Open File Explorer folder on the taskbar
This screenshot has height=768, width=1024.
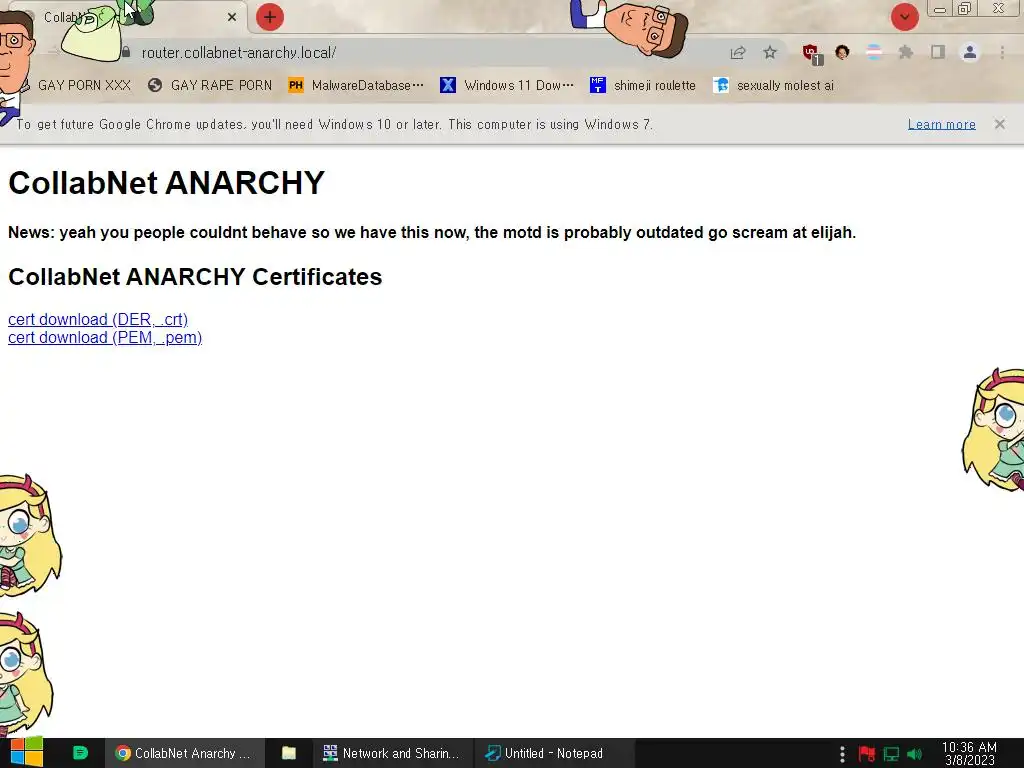tap(289, 753)
